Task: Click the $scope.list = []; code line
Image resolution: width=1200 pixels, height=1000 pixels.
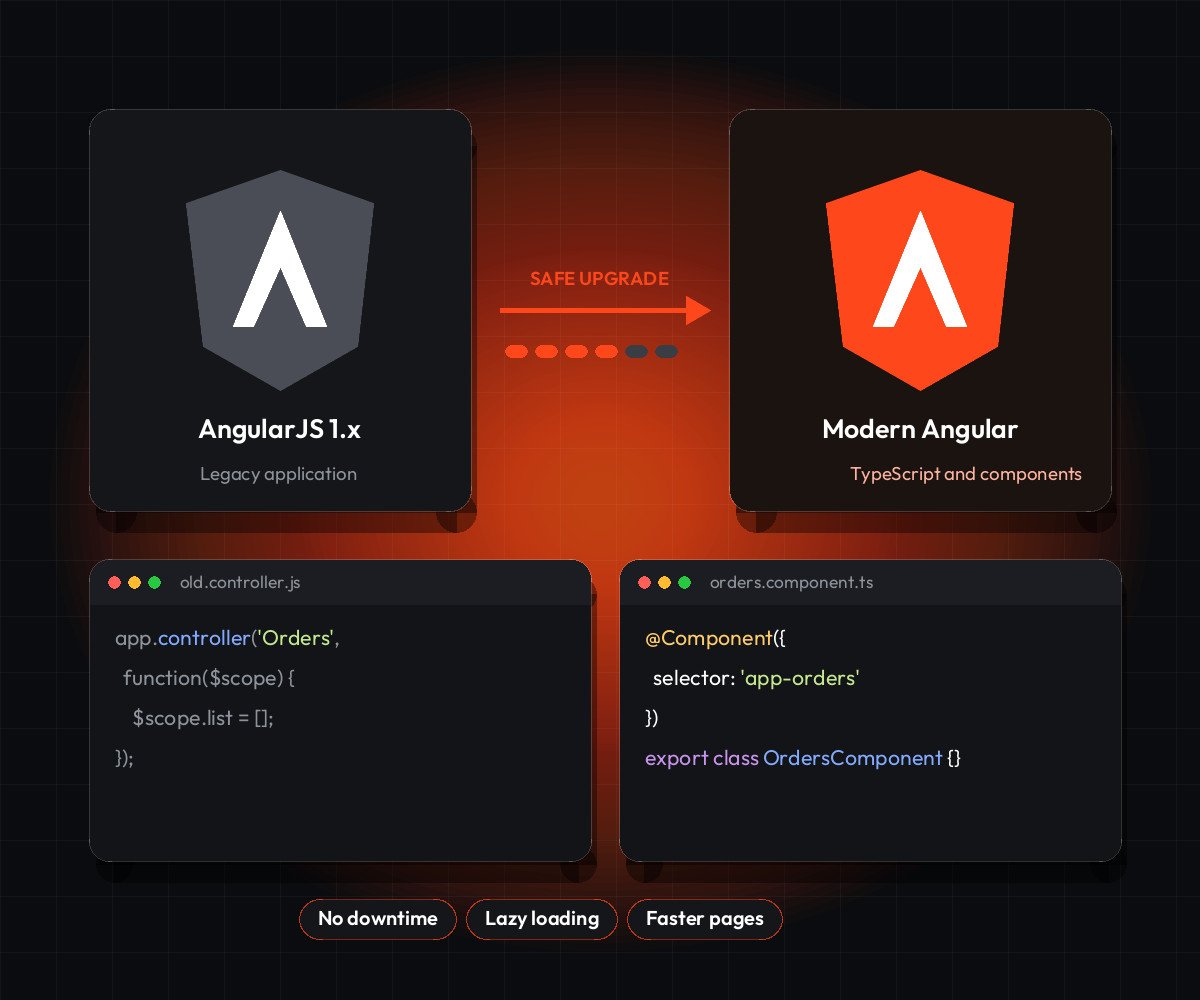Action: pos(203,718)
